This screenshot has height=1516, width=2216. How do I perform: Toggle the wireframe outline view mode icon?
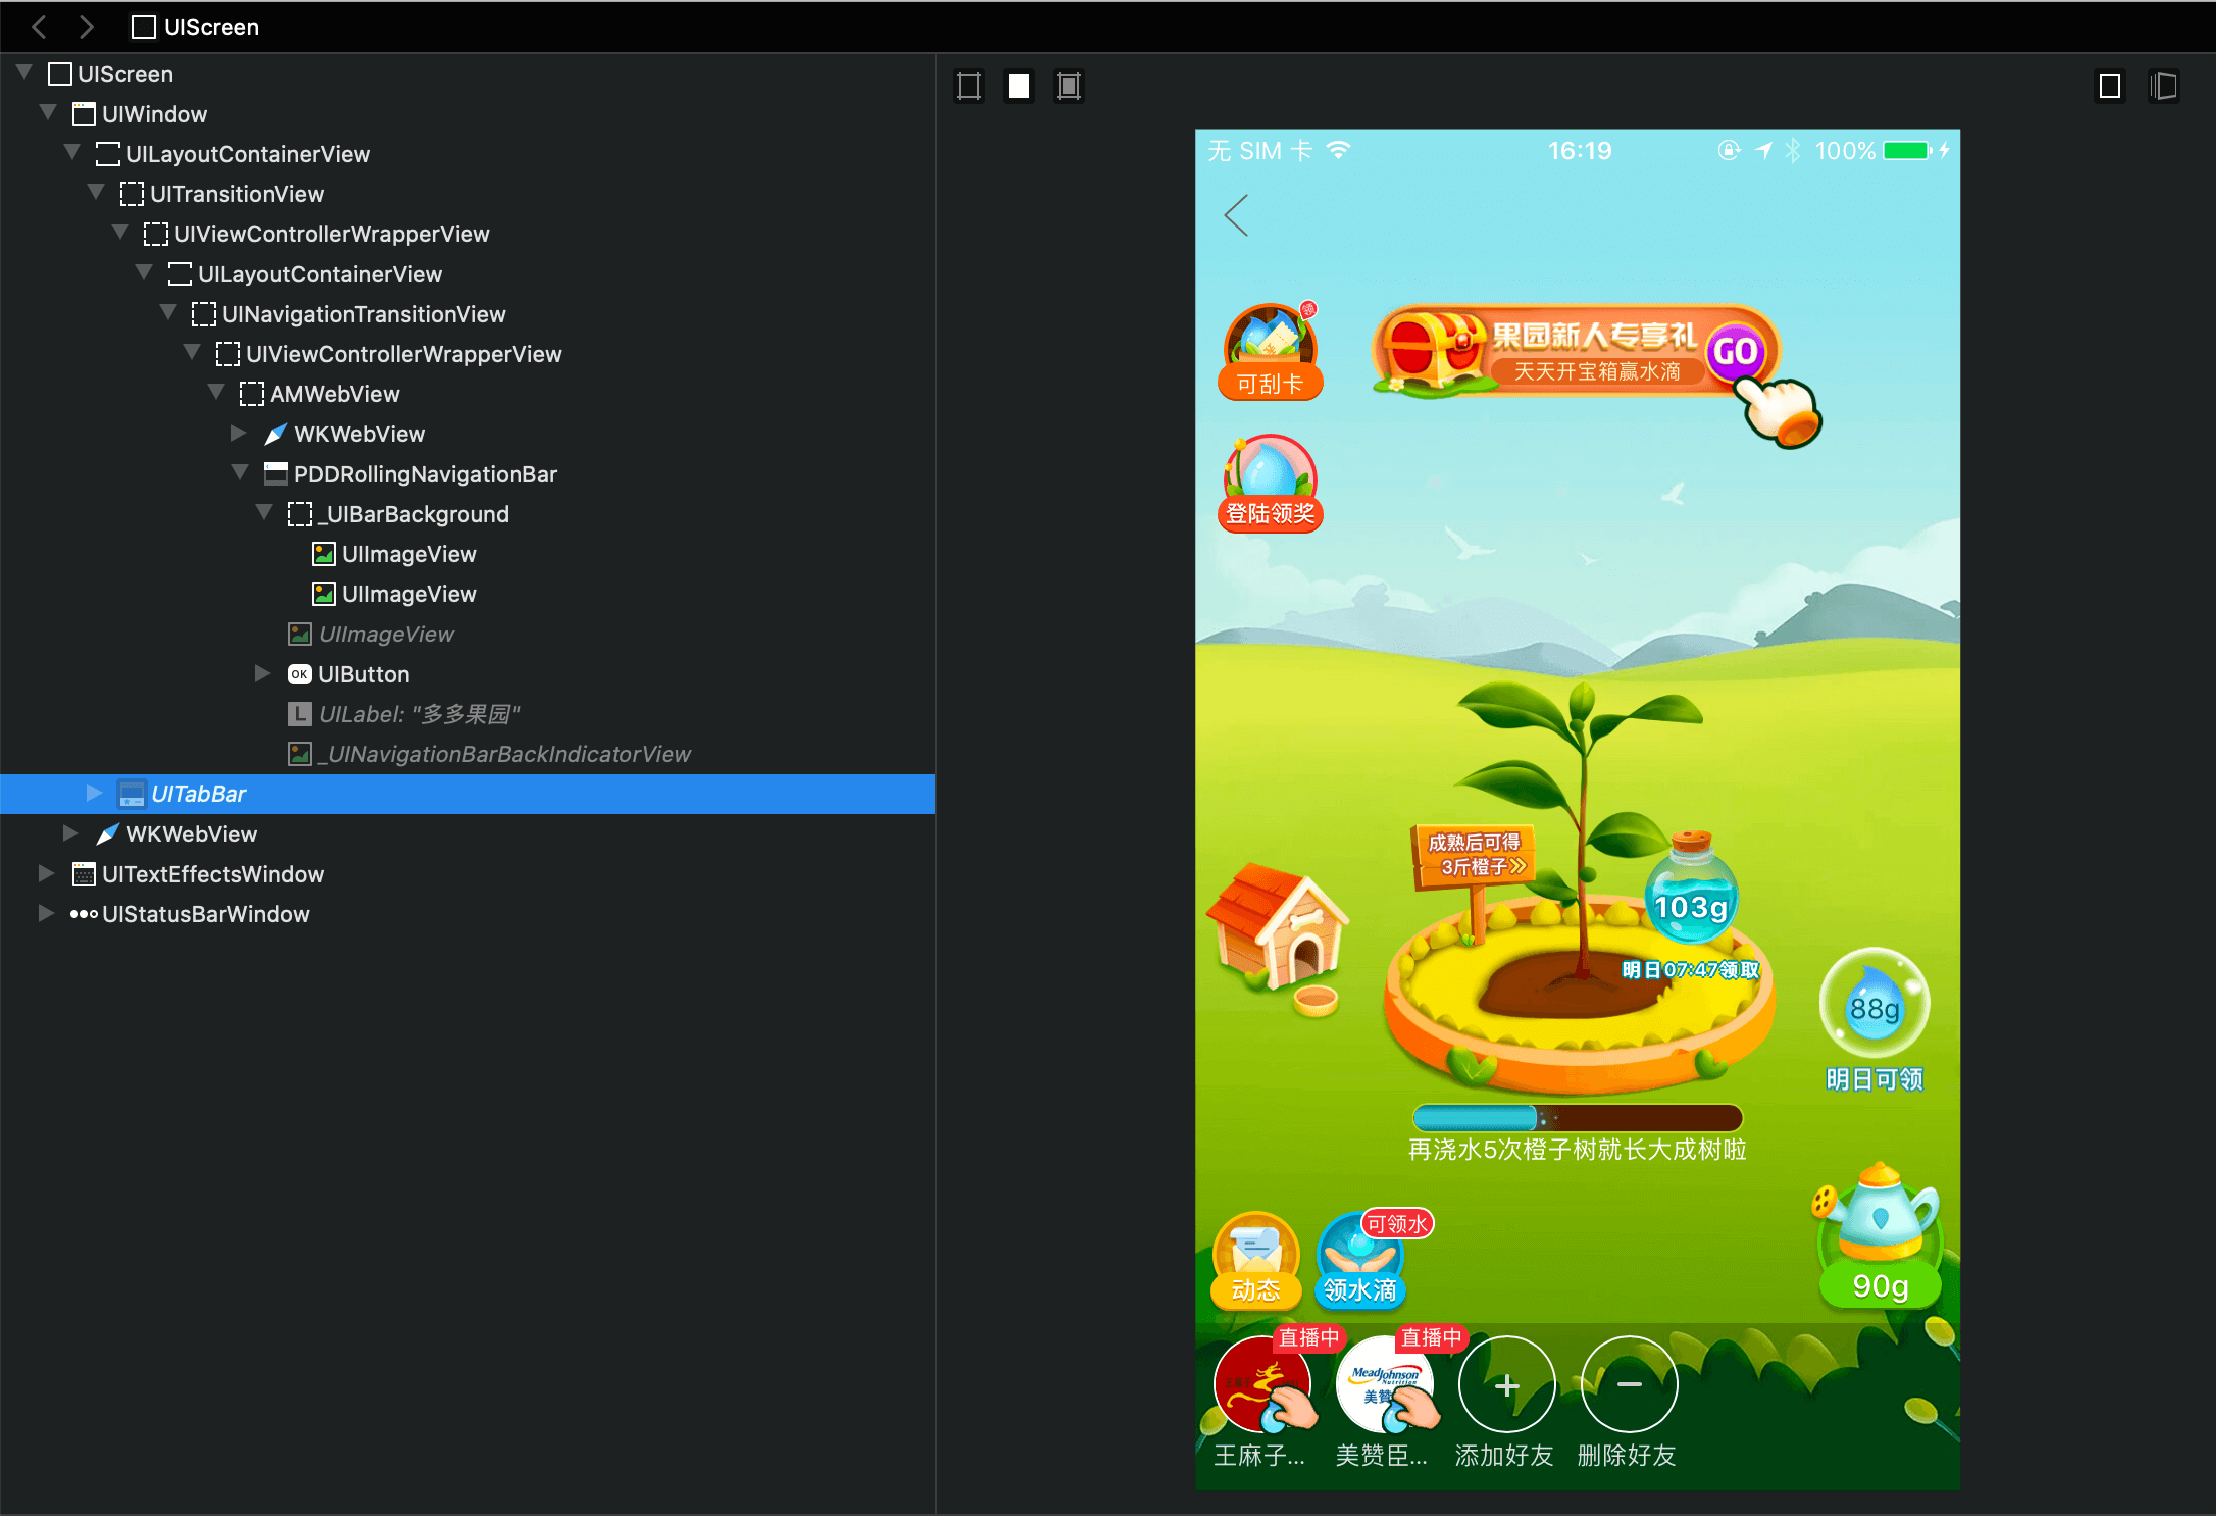968,86
